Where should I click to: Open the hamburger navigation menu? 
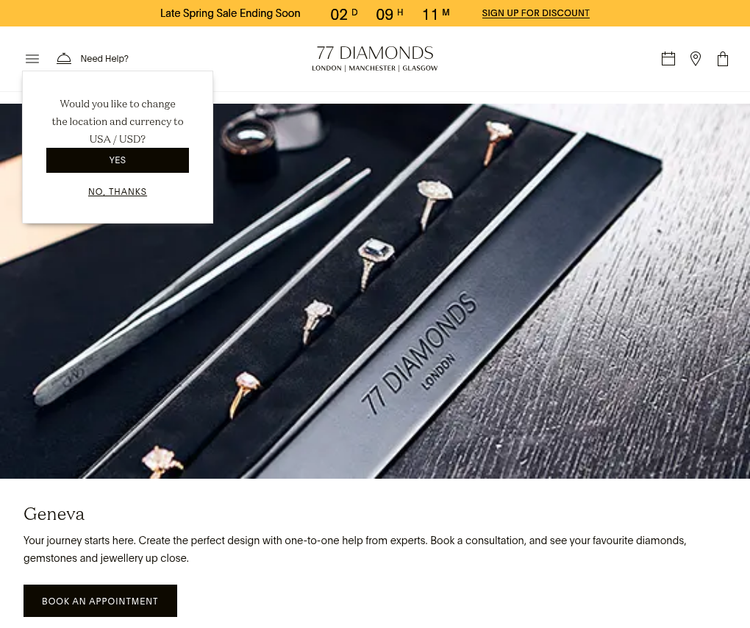click(x=32, y=58)
